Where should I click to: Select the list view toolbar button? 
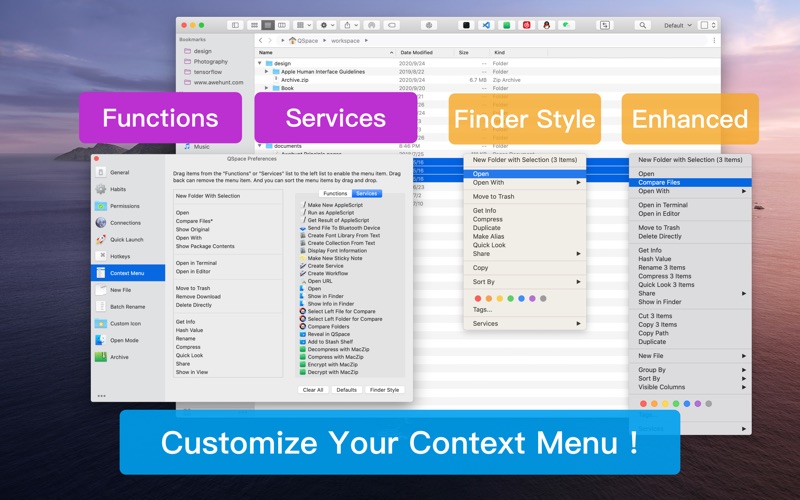(x=268, y=25)
